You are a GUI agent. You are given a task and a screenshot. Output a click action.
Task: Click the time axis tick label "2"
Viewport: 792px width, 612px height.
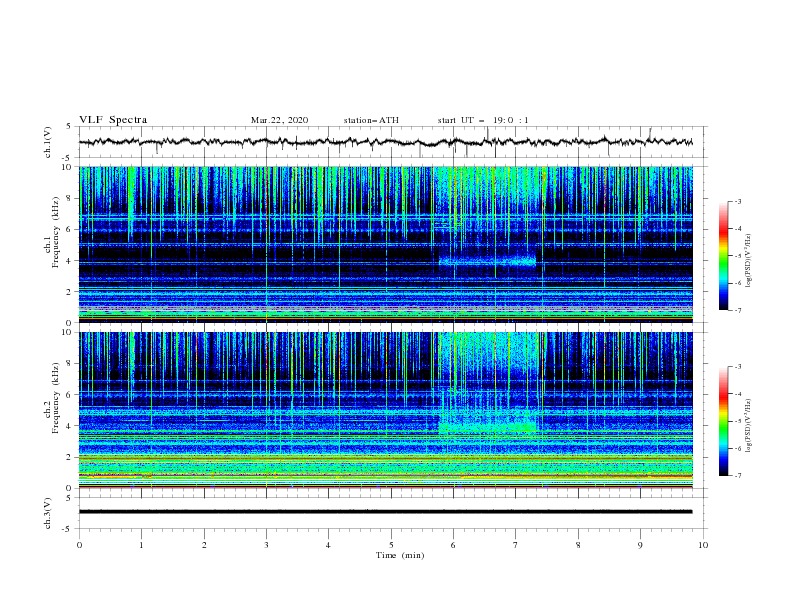204,545
